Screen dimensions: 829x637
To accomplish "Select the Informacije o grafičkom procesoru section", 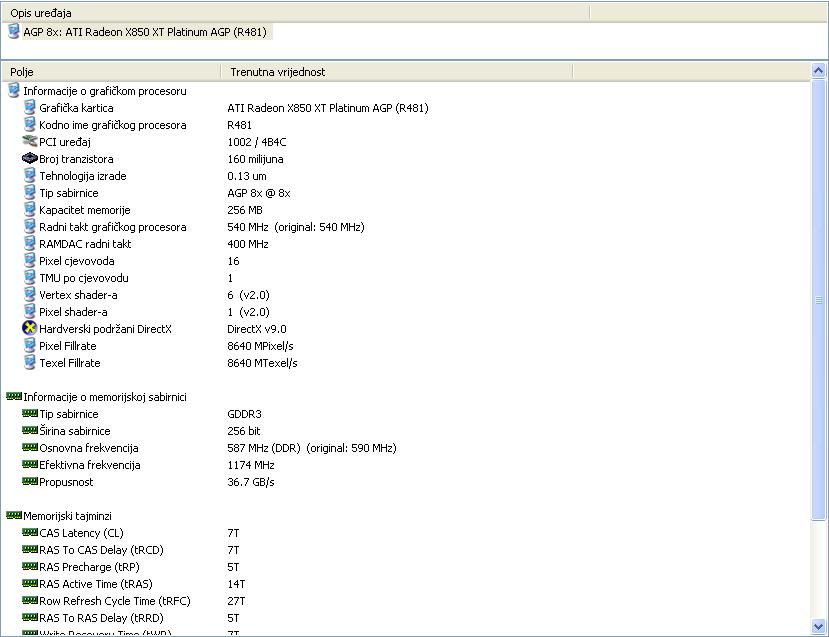I will [x=104, y=91].
